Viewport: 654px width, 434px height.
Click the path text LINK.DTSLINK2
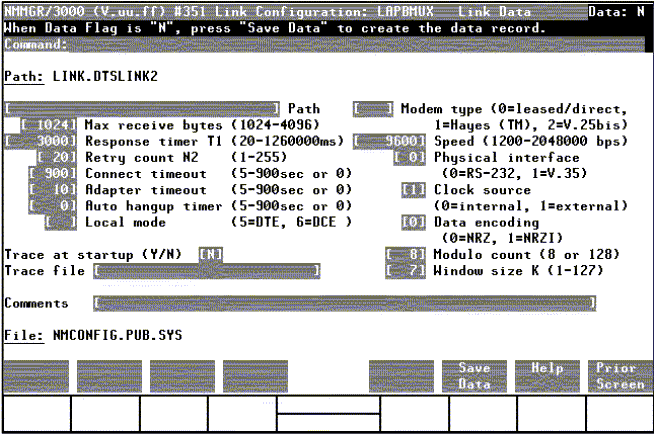click(x=106, y=77)
